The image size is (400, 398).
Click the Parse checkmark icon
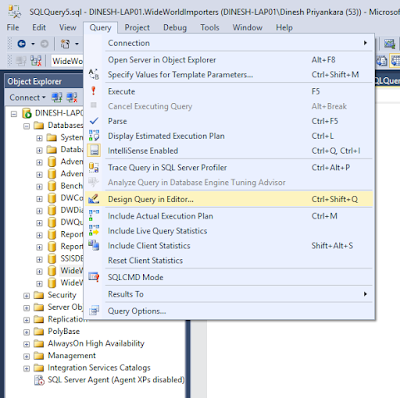coord(94,121)
